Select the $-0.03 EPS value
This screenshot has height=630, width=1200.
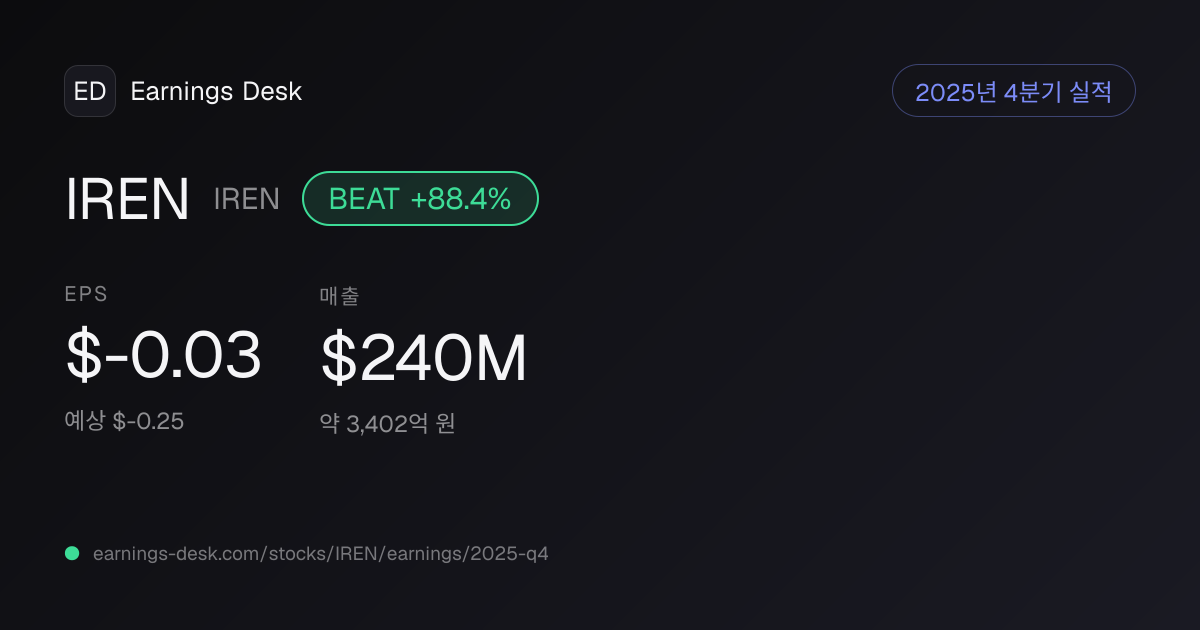coord(163,355)
